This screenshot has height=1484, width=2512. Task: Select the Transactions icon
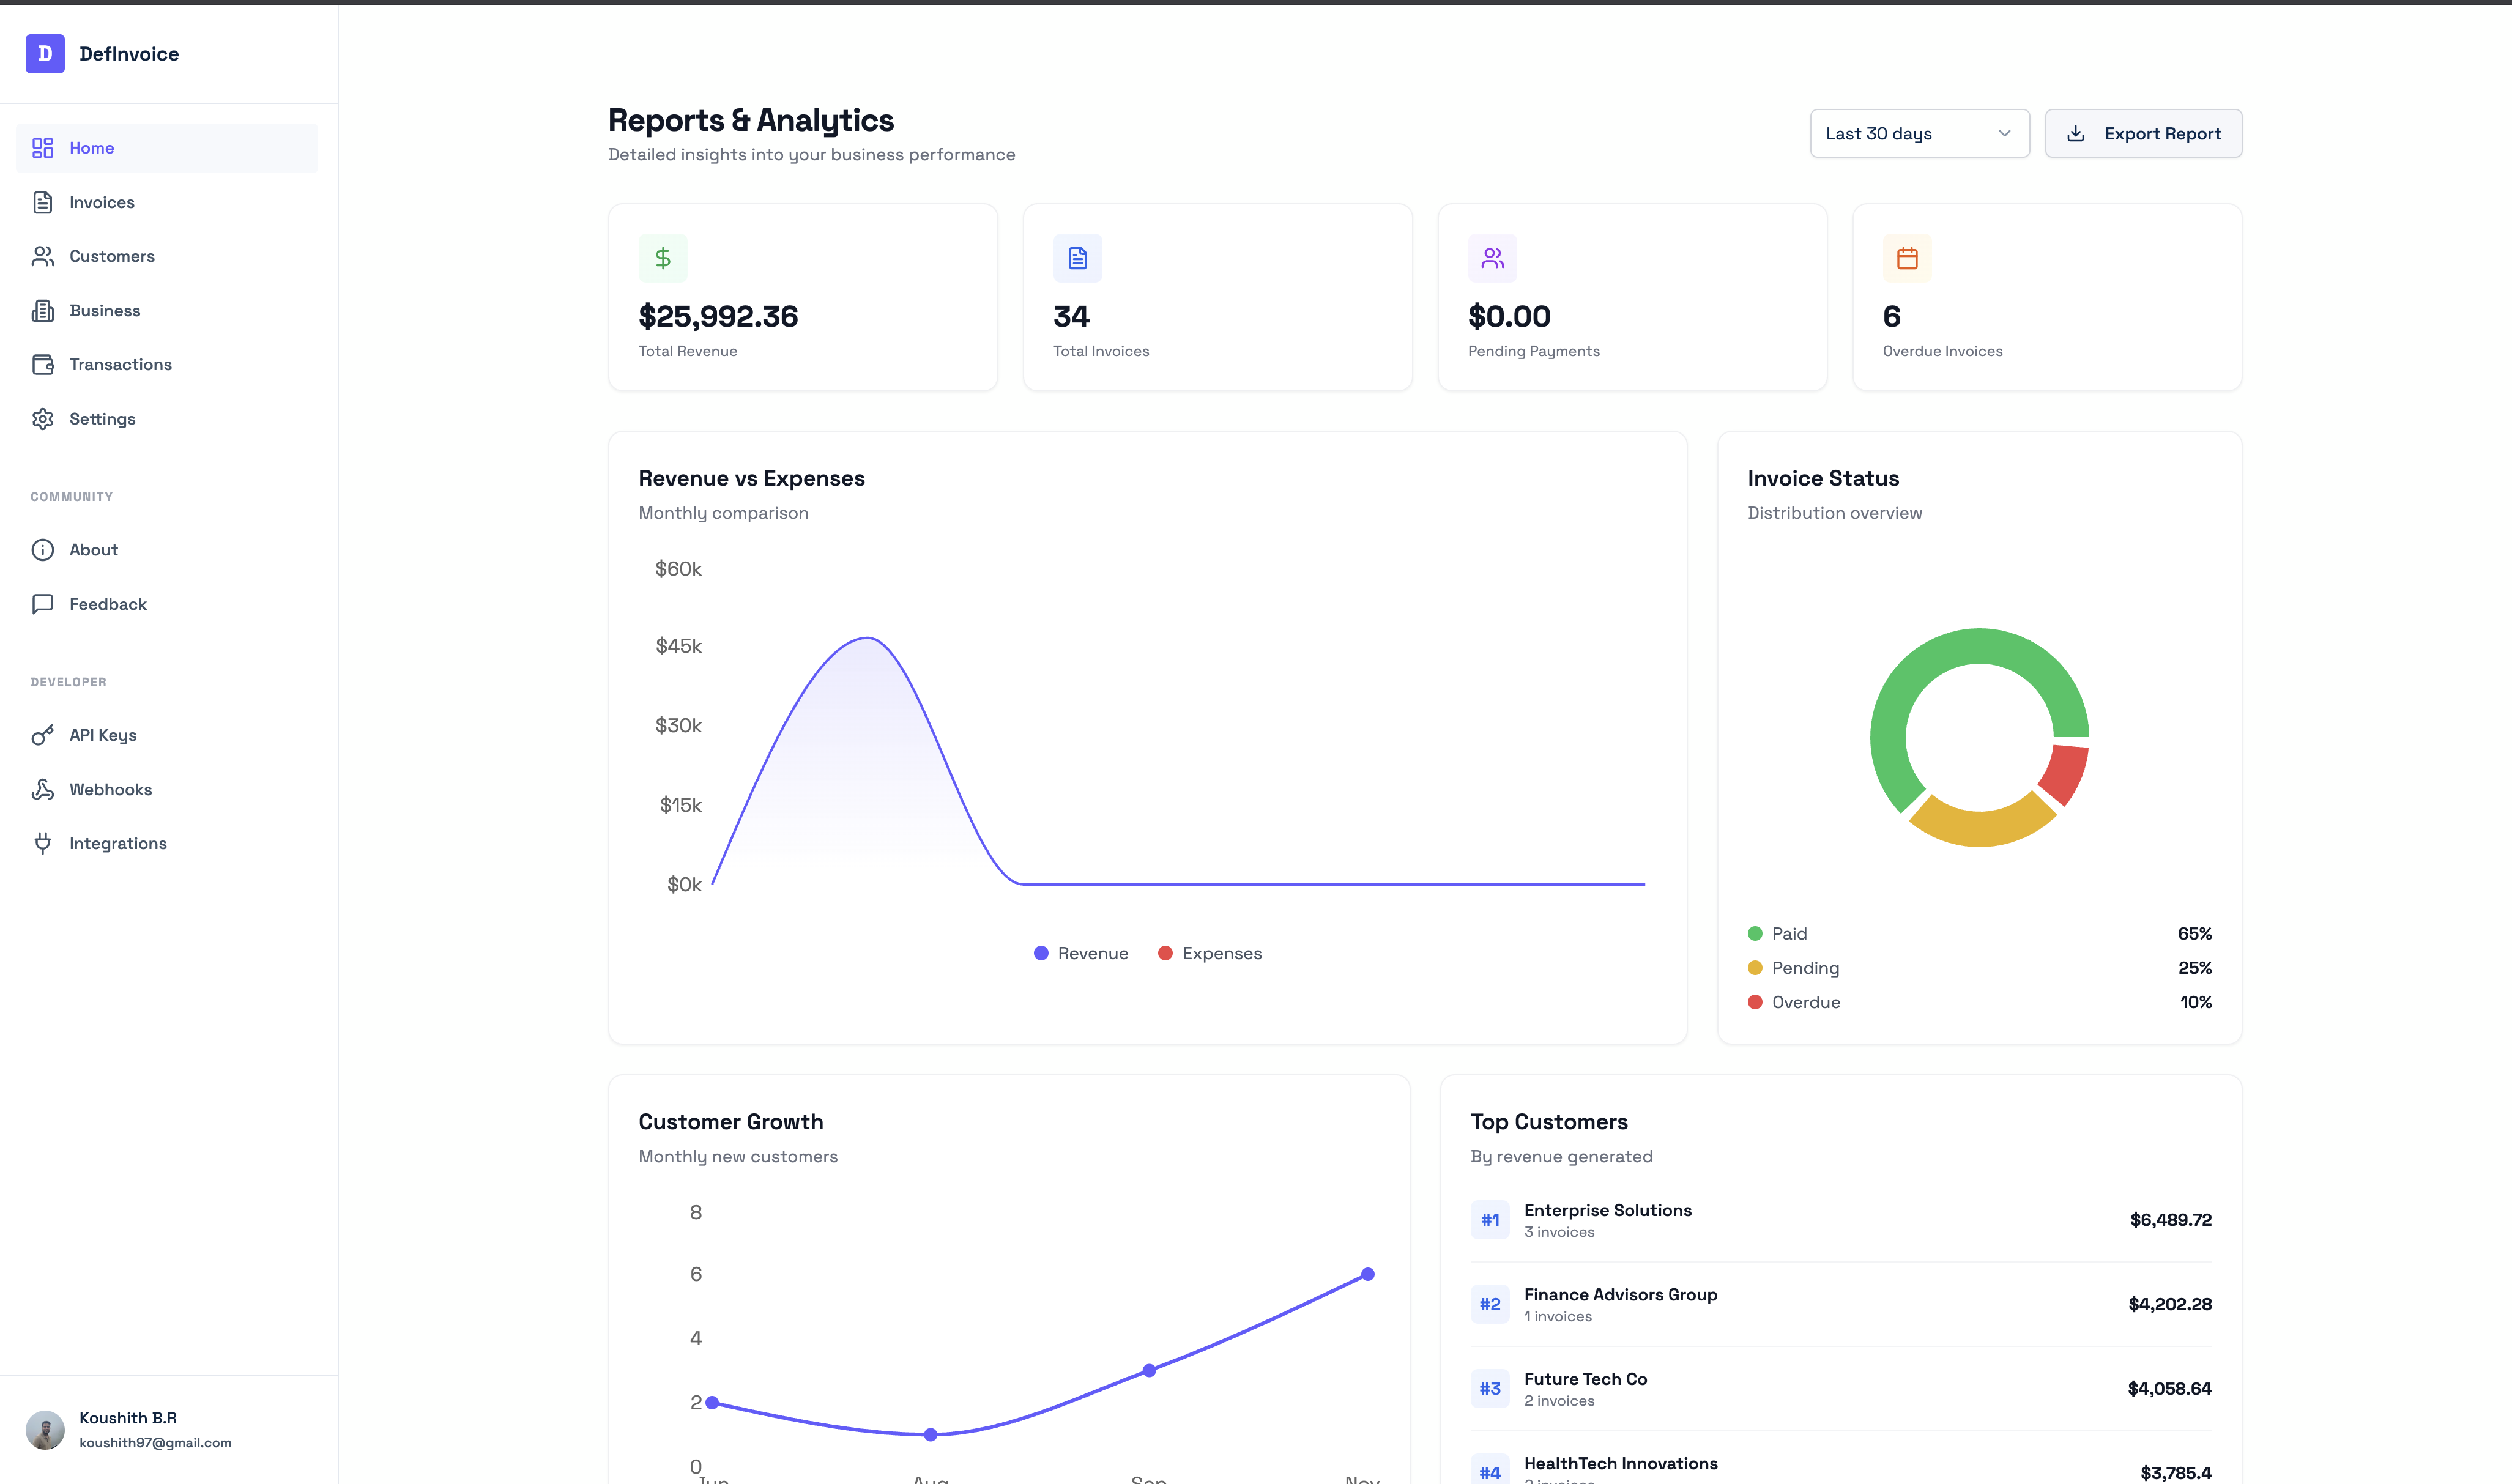[43, 364]
